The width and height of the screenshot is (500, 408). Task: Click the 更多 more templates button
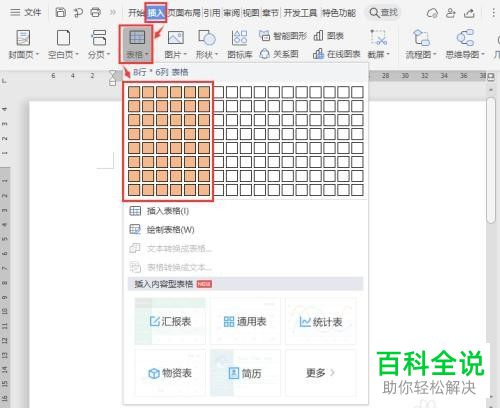pyautogui.click(x=321, y=373)
